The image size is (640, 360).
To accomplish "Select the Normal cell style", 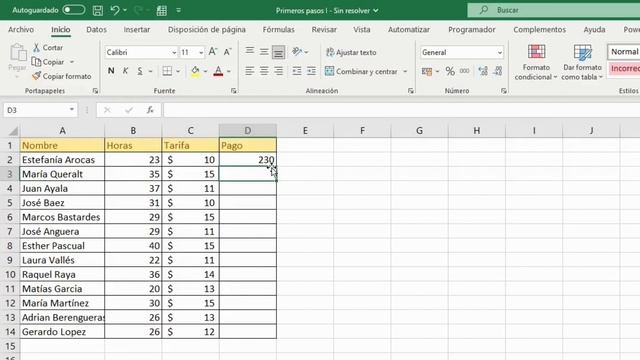I will pos(624,52).
